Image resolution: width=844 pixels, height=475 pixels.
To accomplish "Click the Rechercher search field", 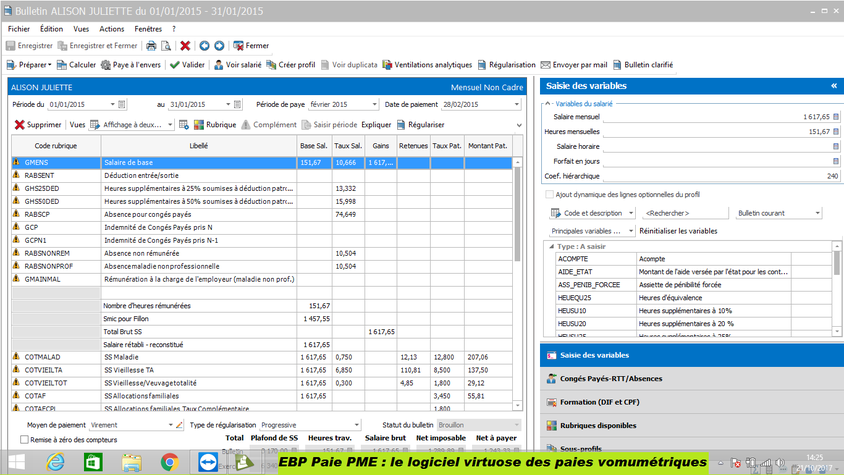I will pyautogui.click(x=685, y=213).
